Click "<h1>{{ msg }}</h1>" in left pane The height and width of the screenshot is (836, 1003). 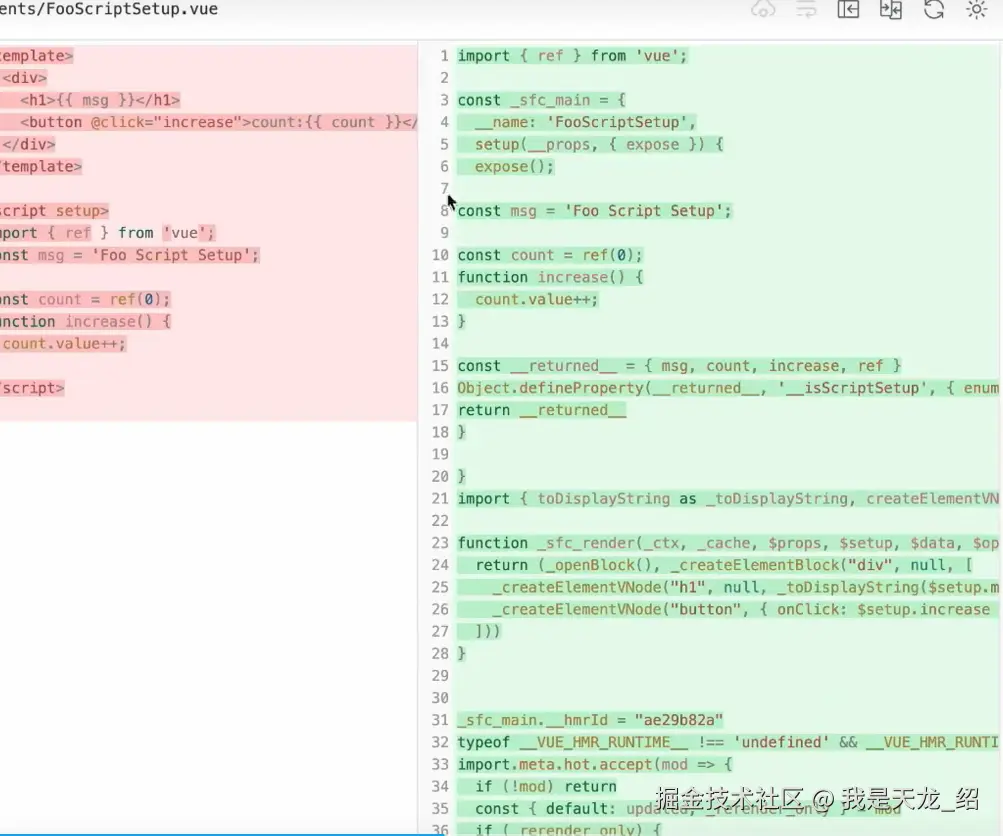[x=100, y=100]
